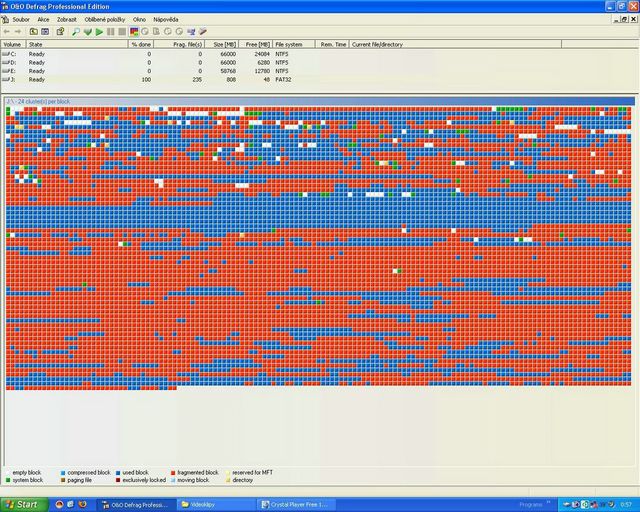Sort by the Volume column header
The image size is (640, 512).
13,44
